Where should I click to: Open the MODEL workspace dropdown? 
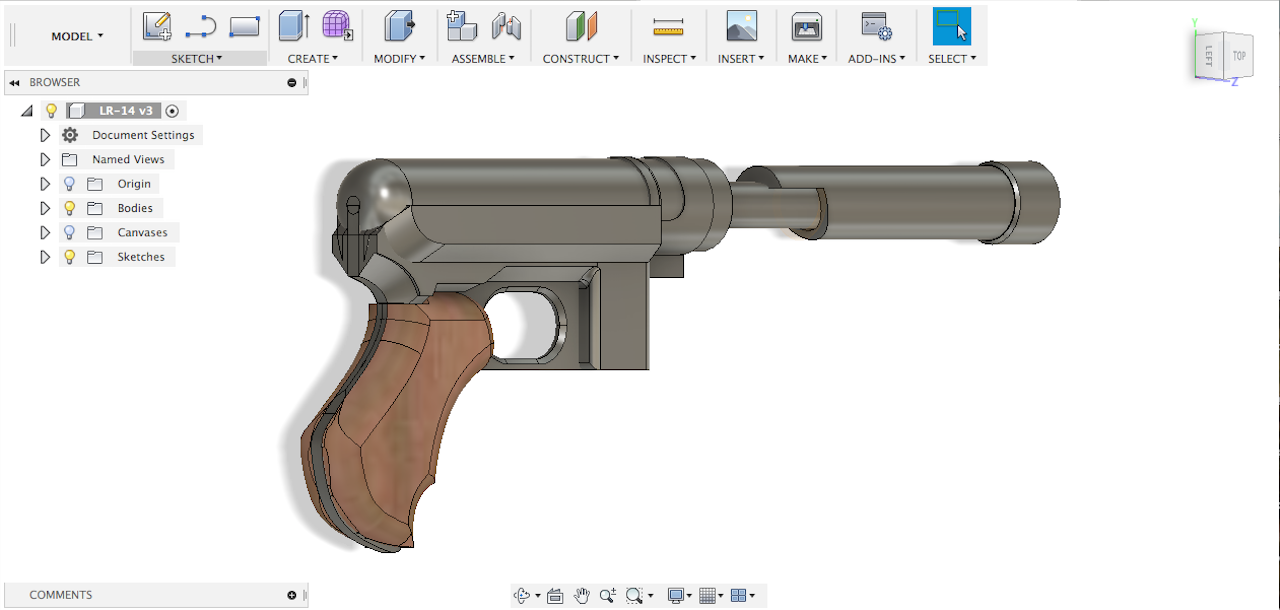77,36
